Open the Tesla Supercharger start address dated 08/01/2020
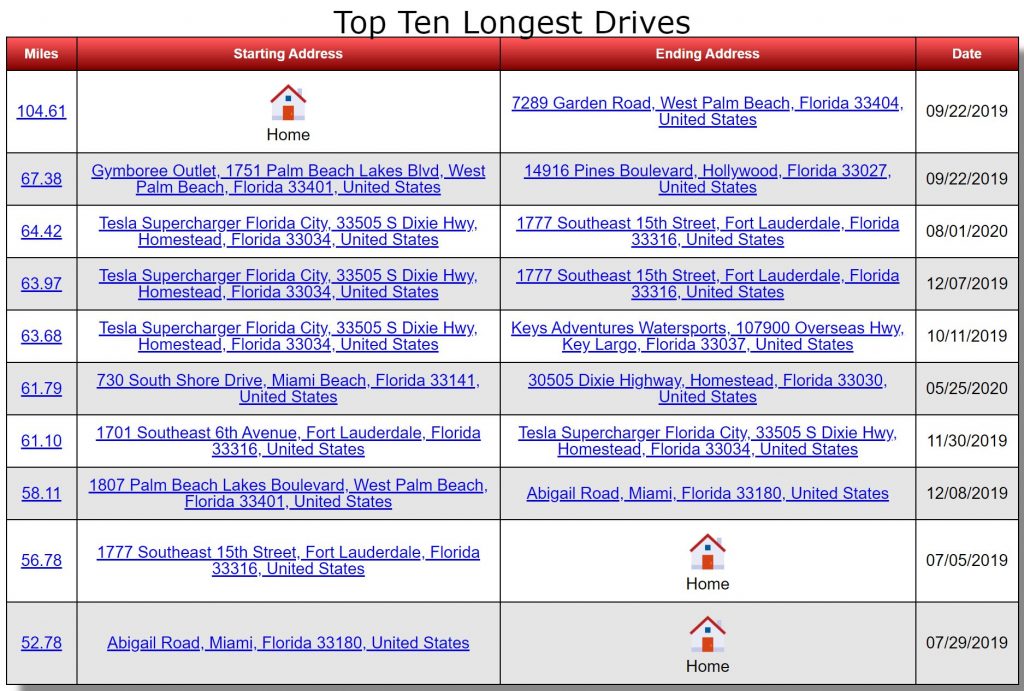Viewport: 1024px width, 691px height. pos(288,231)
